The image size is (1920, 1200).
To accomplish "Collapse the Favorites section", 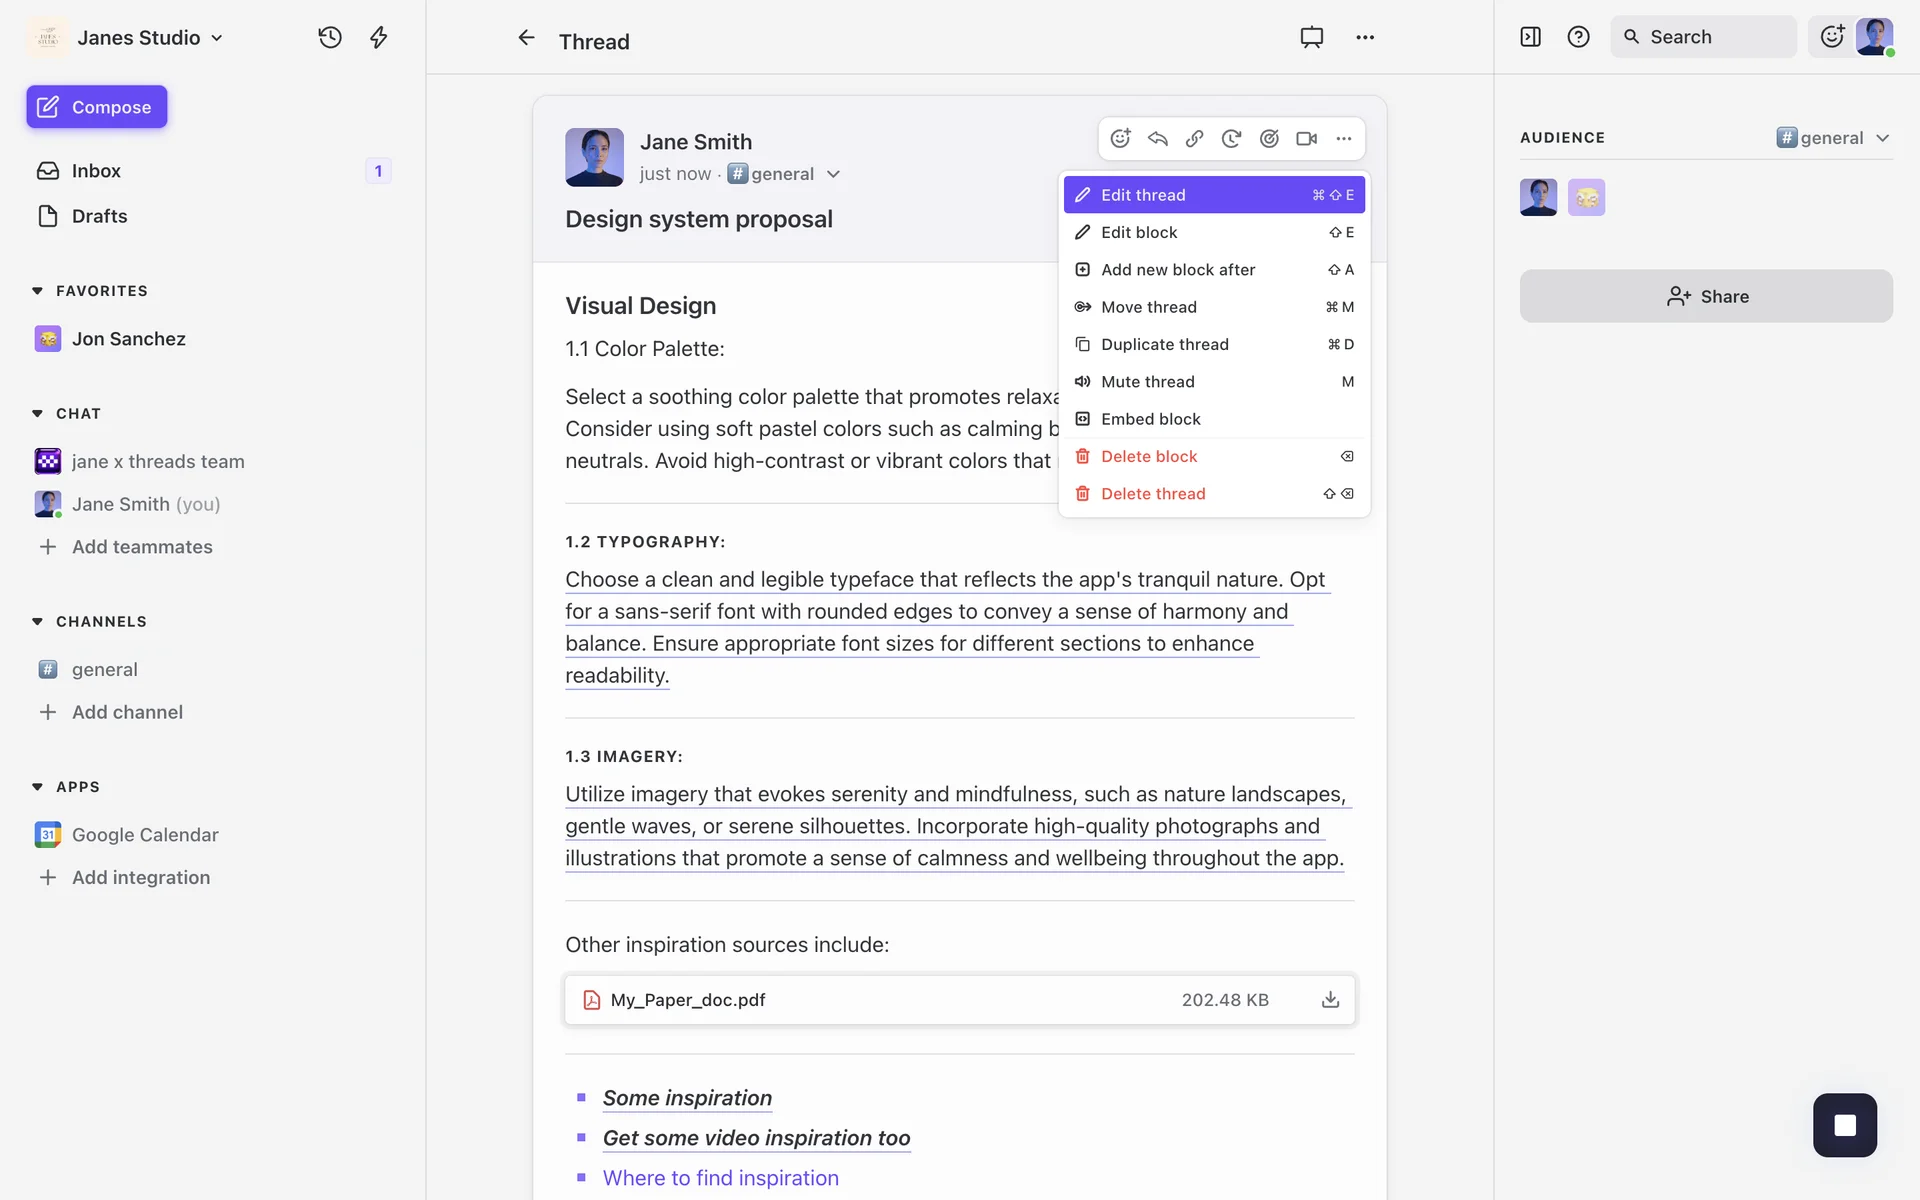I will pyautogui.click(x=38, y=291).
